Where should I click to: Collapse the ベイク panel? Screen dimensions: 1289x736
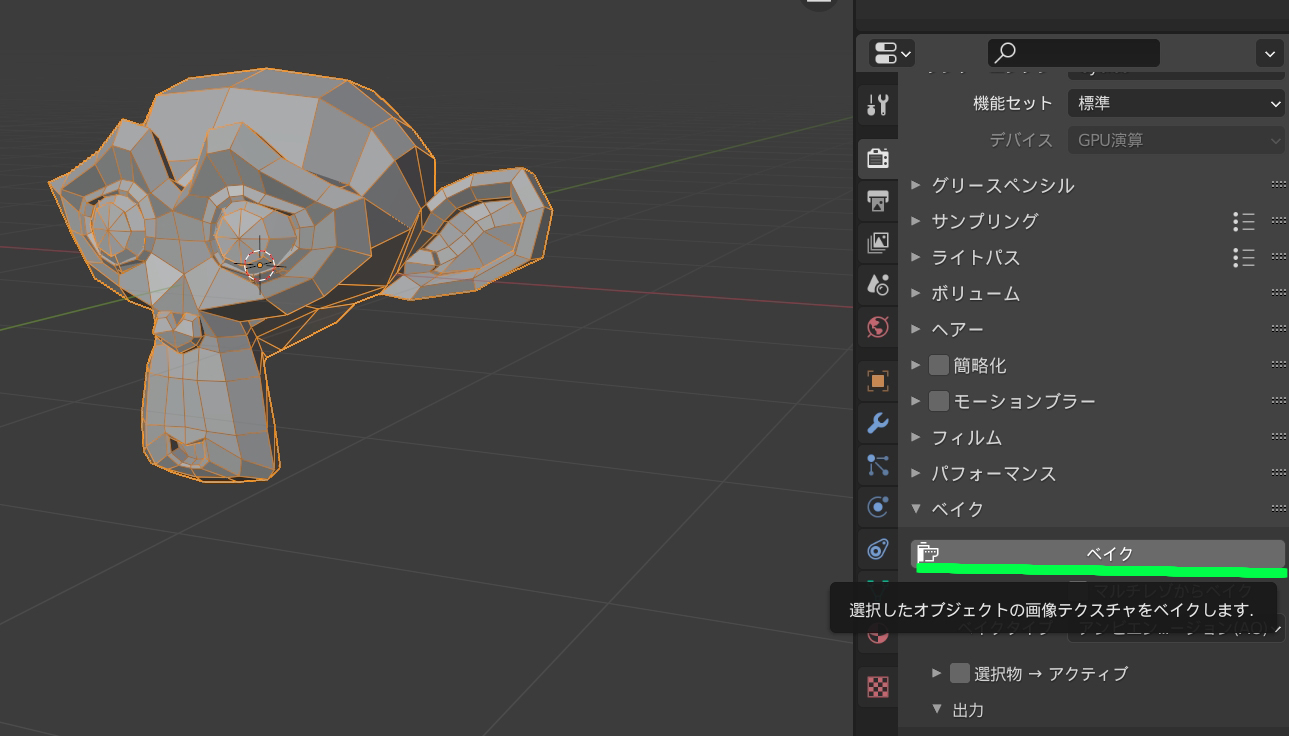click(915, 509)
